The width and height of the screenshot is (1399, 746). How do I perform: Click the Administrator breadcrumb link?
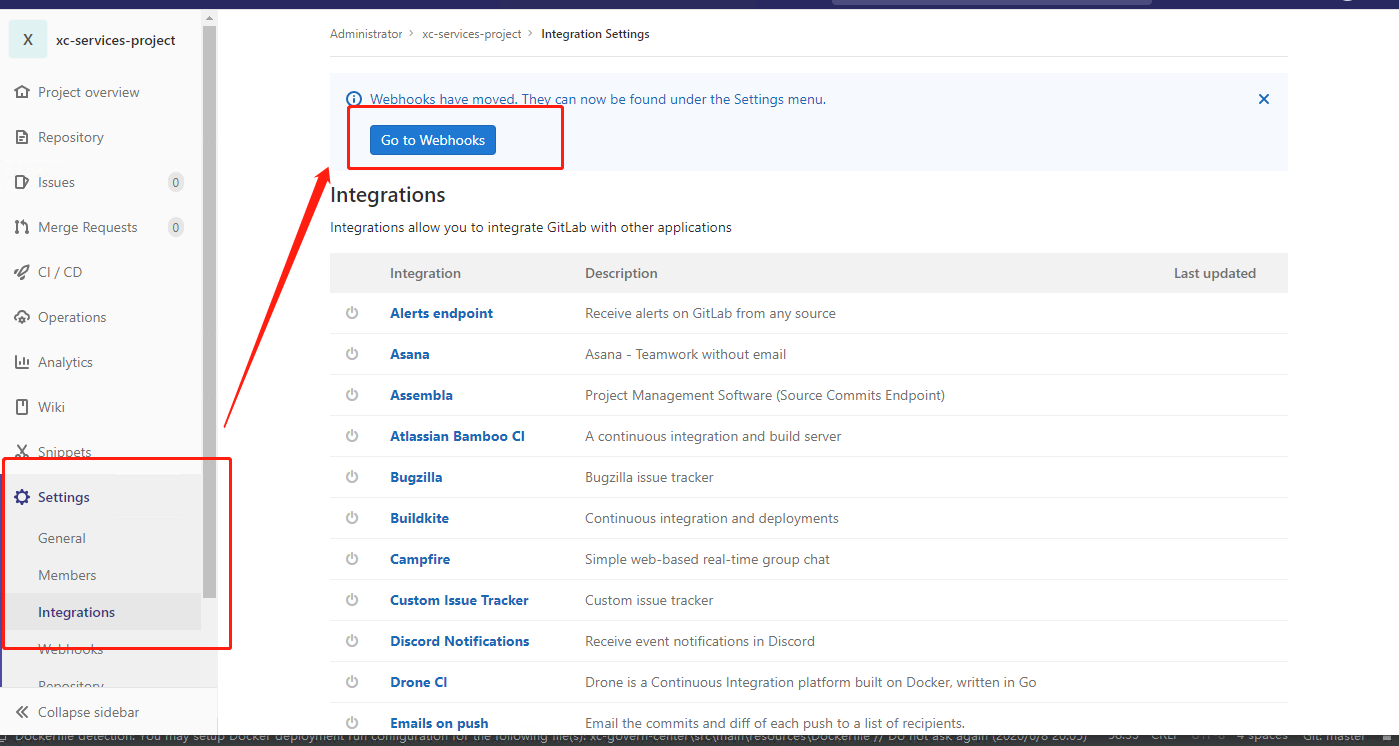pos(366,34)
